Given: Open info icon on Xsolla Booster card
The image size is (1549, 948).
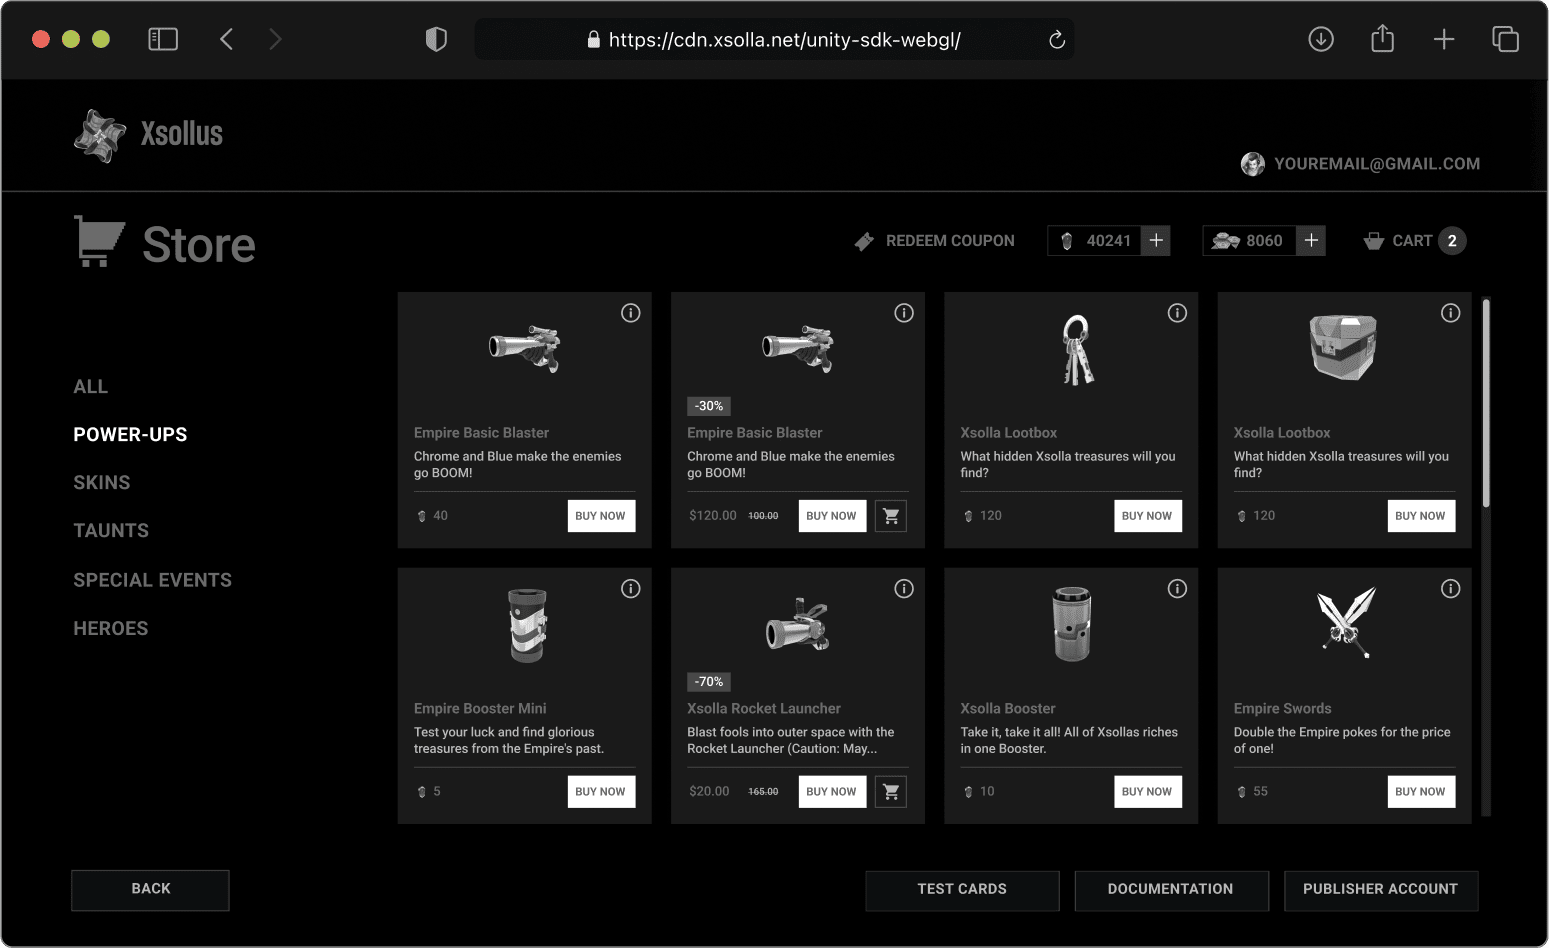Looking at the screenshot, I should (1177, 589).
